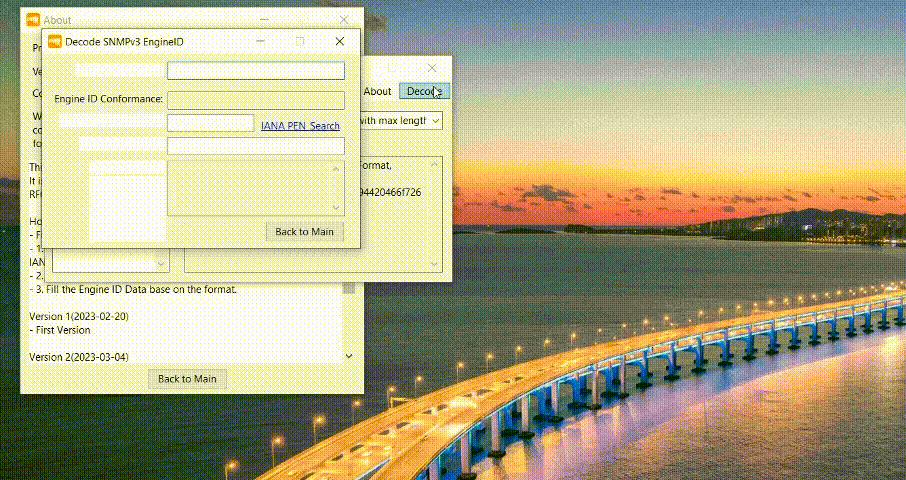
Task: Click the 'Version 2(2023-03-04)' text in the About window
Action: (79, 357)
